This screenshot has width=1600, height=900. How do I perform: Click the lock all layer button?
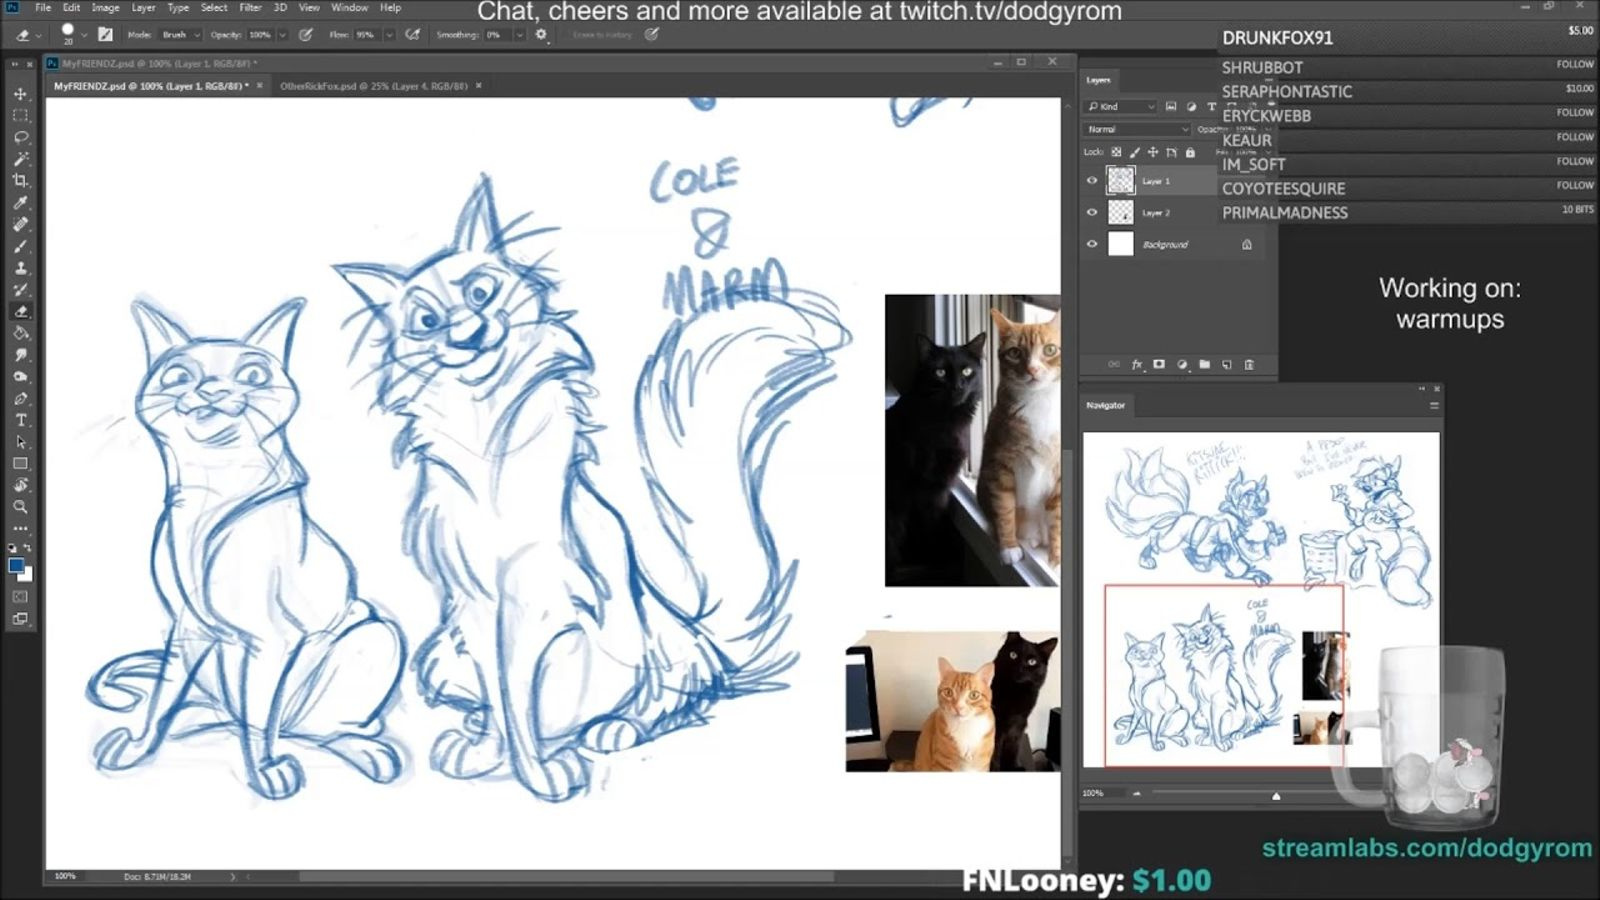1190,153
